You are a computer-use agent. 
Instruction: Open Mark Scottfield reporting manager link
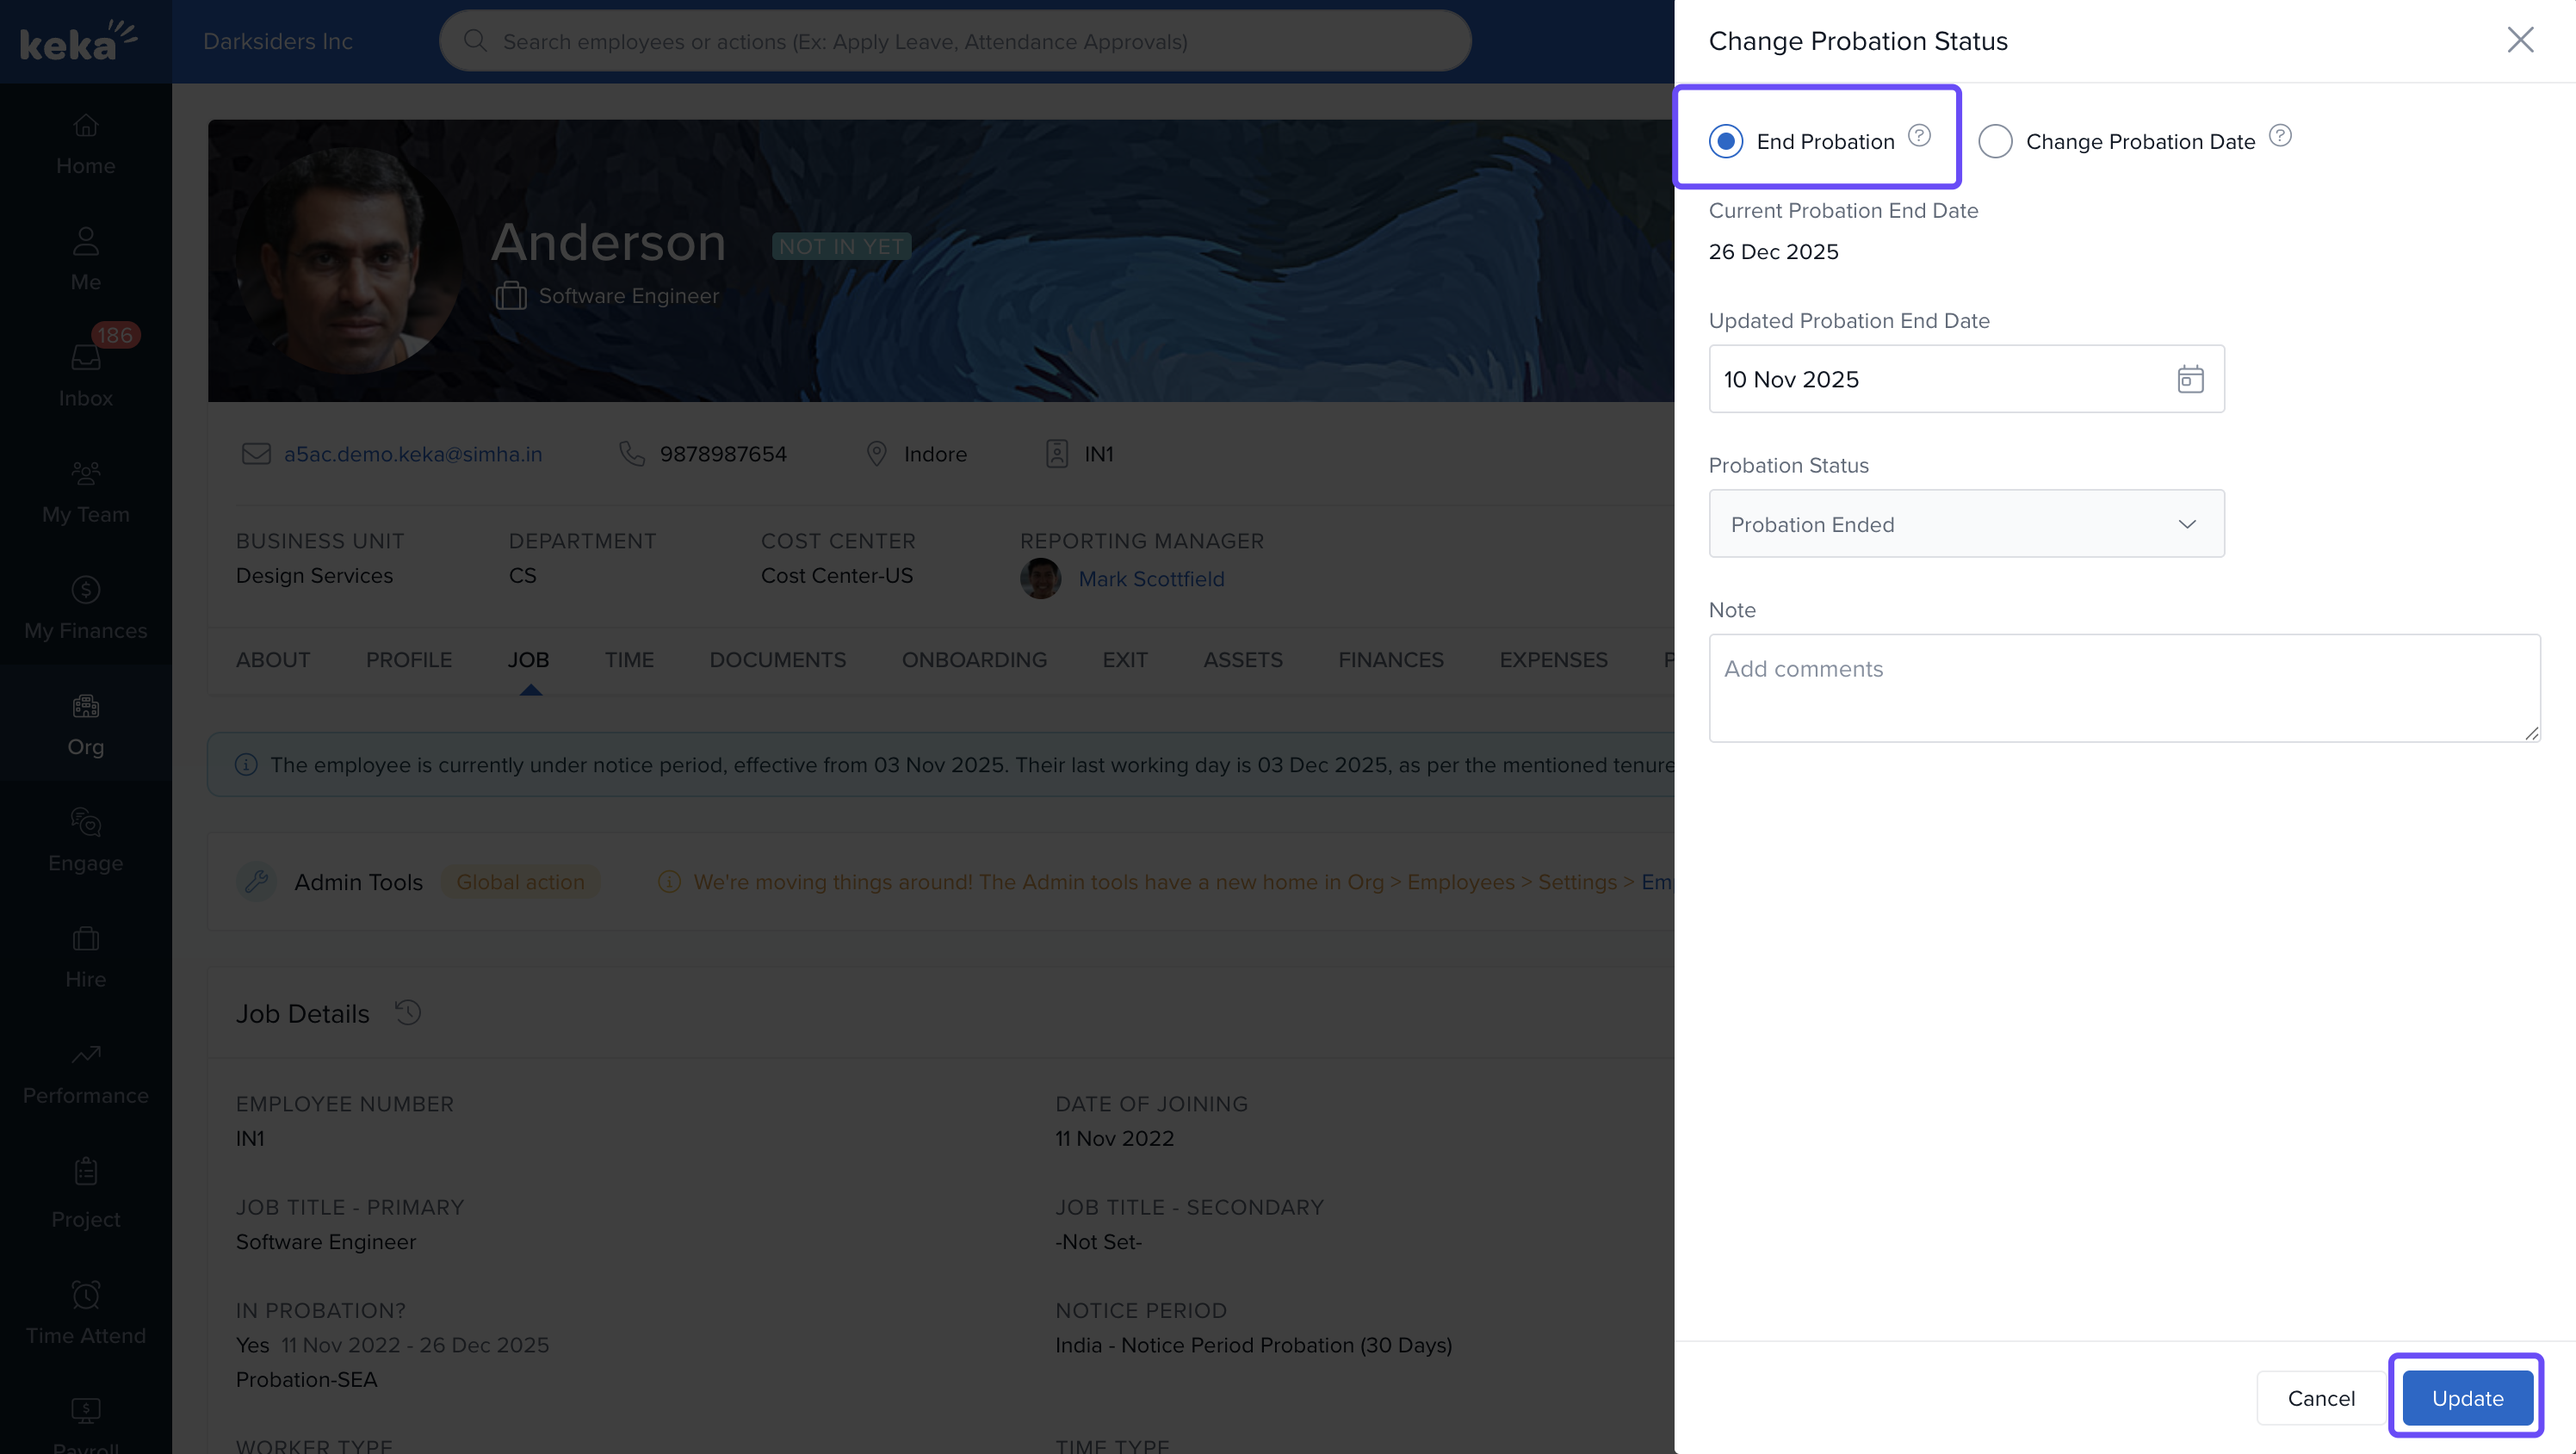coord(1150,579)
